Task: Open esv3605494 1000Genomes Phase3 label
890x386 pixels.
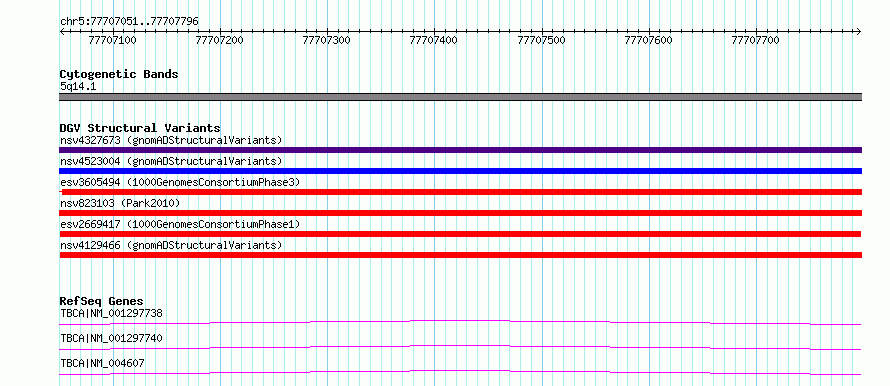Action: tap(180, 182)
